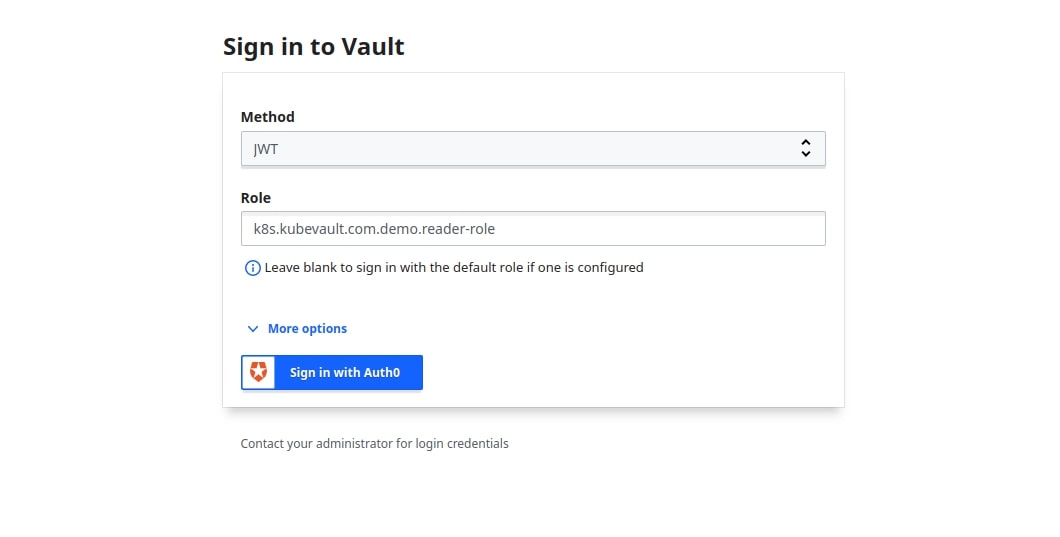Place cursor in the k8s.kubevault.com.demo.reader-role text

click(x=374, y=228)
